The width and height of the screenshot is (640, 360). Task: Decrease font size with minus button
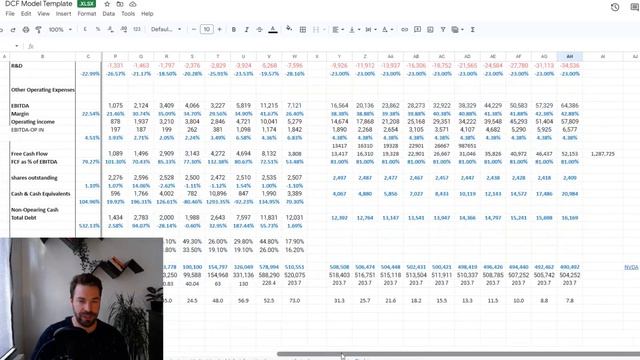(x=194, y=29)
